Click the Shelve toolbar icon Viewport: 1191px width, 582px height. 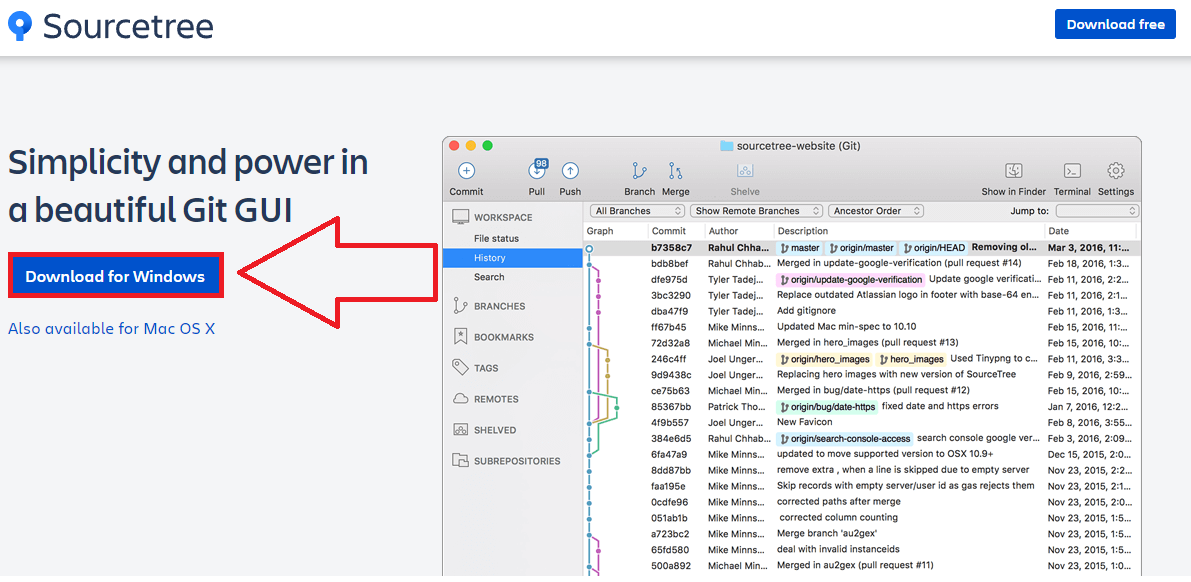point(745,171)
